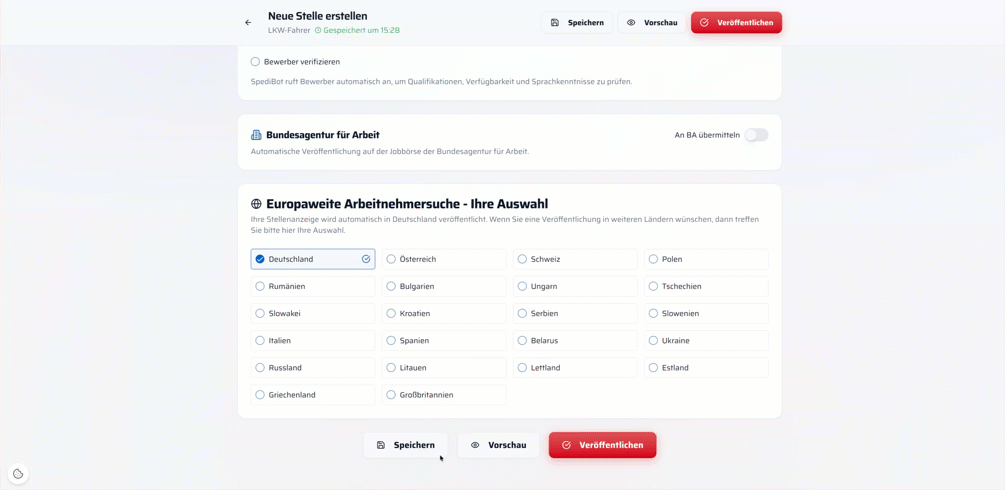Select the Serbien country option
The image size is (1005, 490).
click(575, 314)
